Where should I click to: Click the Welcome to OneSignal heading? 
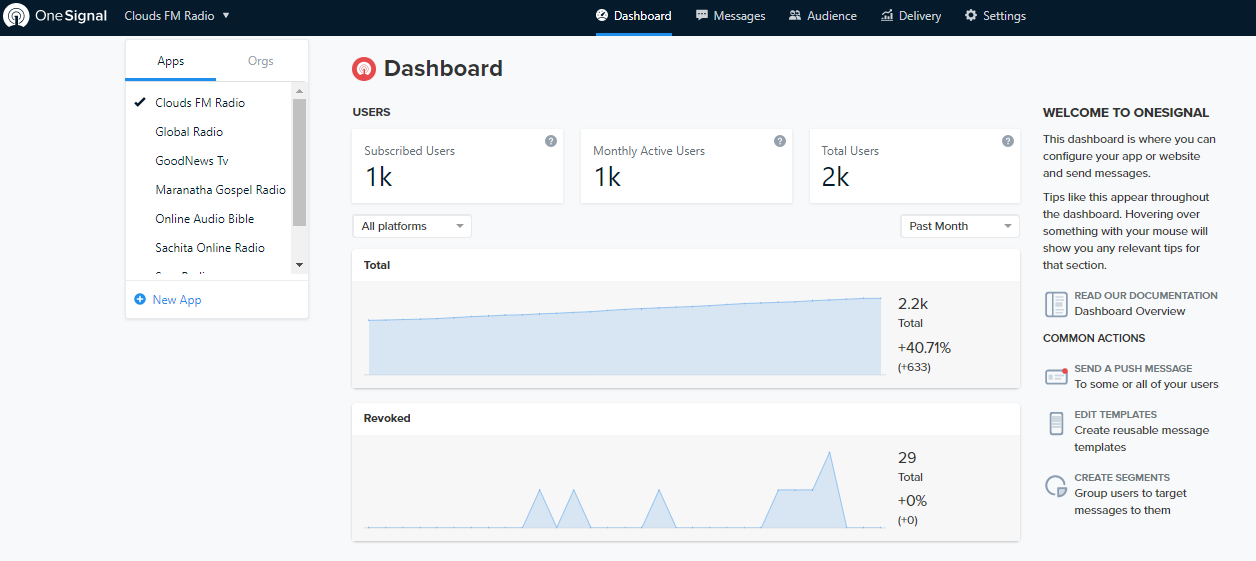point(1126,113)
